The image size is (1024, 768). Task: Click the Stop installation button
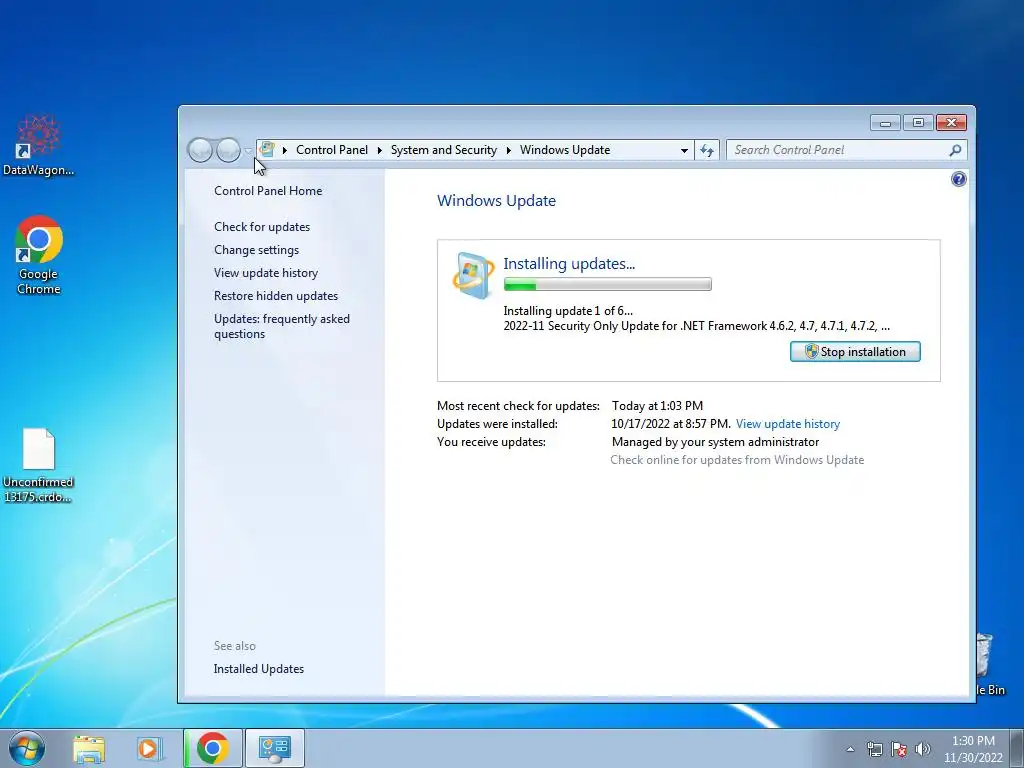[855, 351]
